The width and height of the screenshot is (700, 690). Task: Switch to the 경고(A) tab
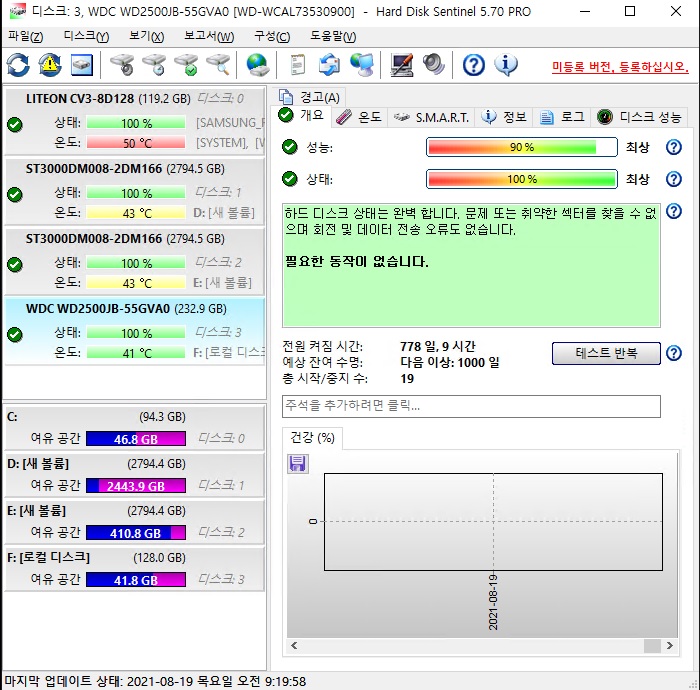coord(309,97)
